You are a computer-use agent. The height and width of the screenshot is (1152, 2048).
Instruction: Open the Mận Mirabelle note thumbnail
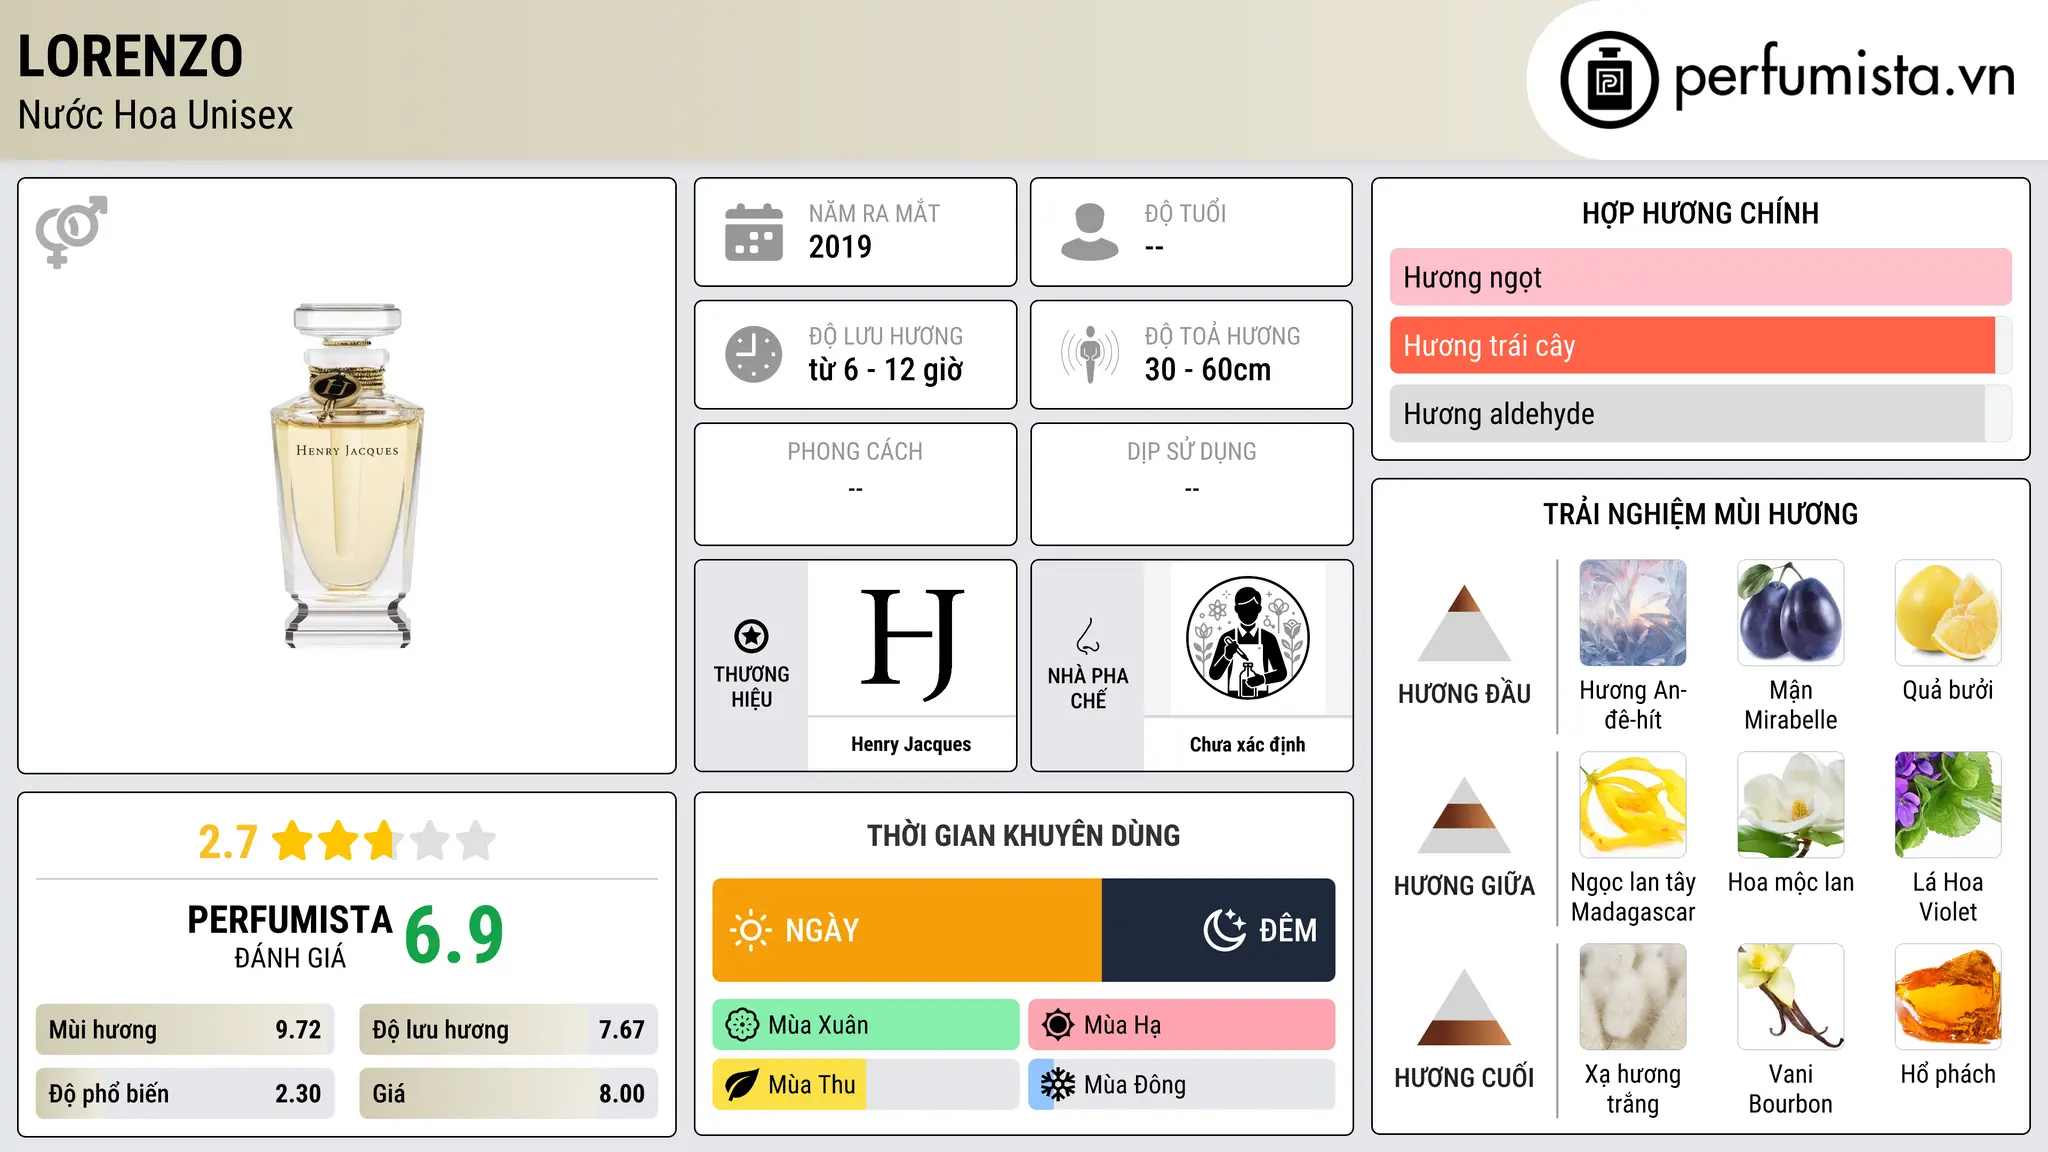pos(1790,613)
